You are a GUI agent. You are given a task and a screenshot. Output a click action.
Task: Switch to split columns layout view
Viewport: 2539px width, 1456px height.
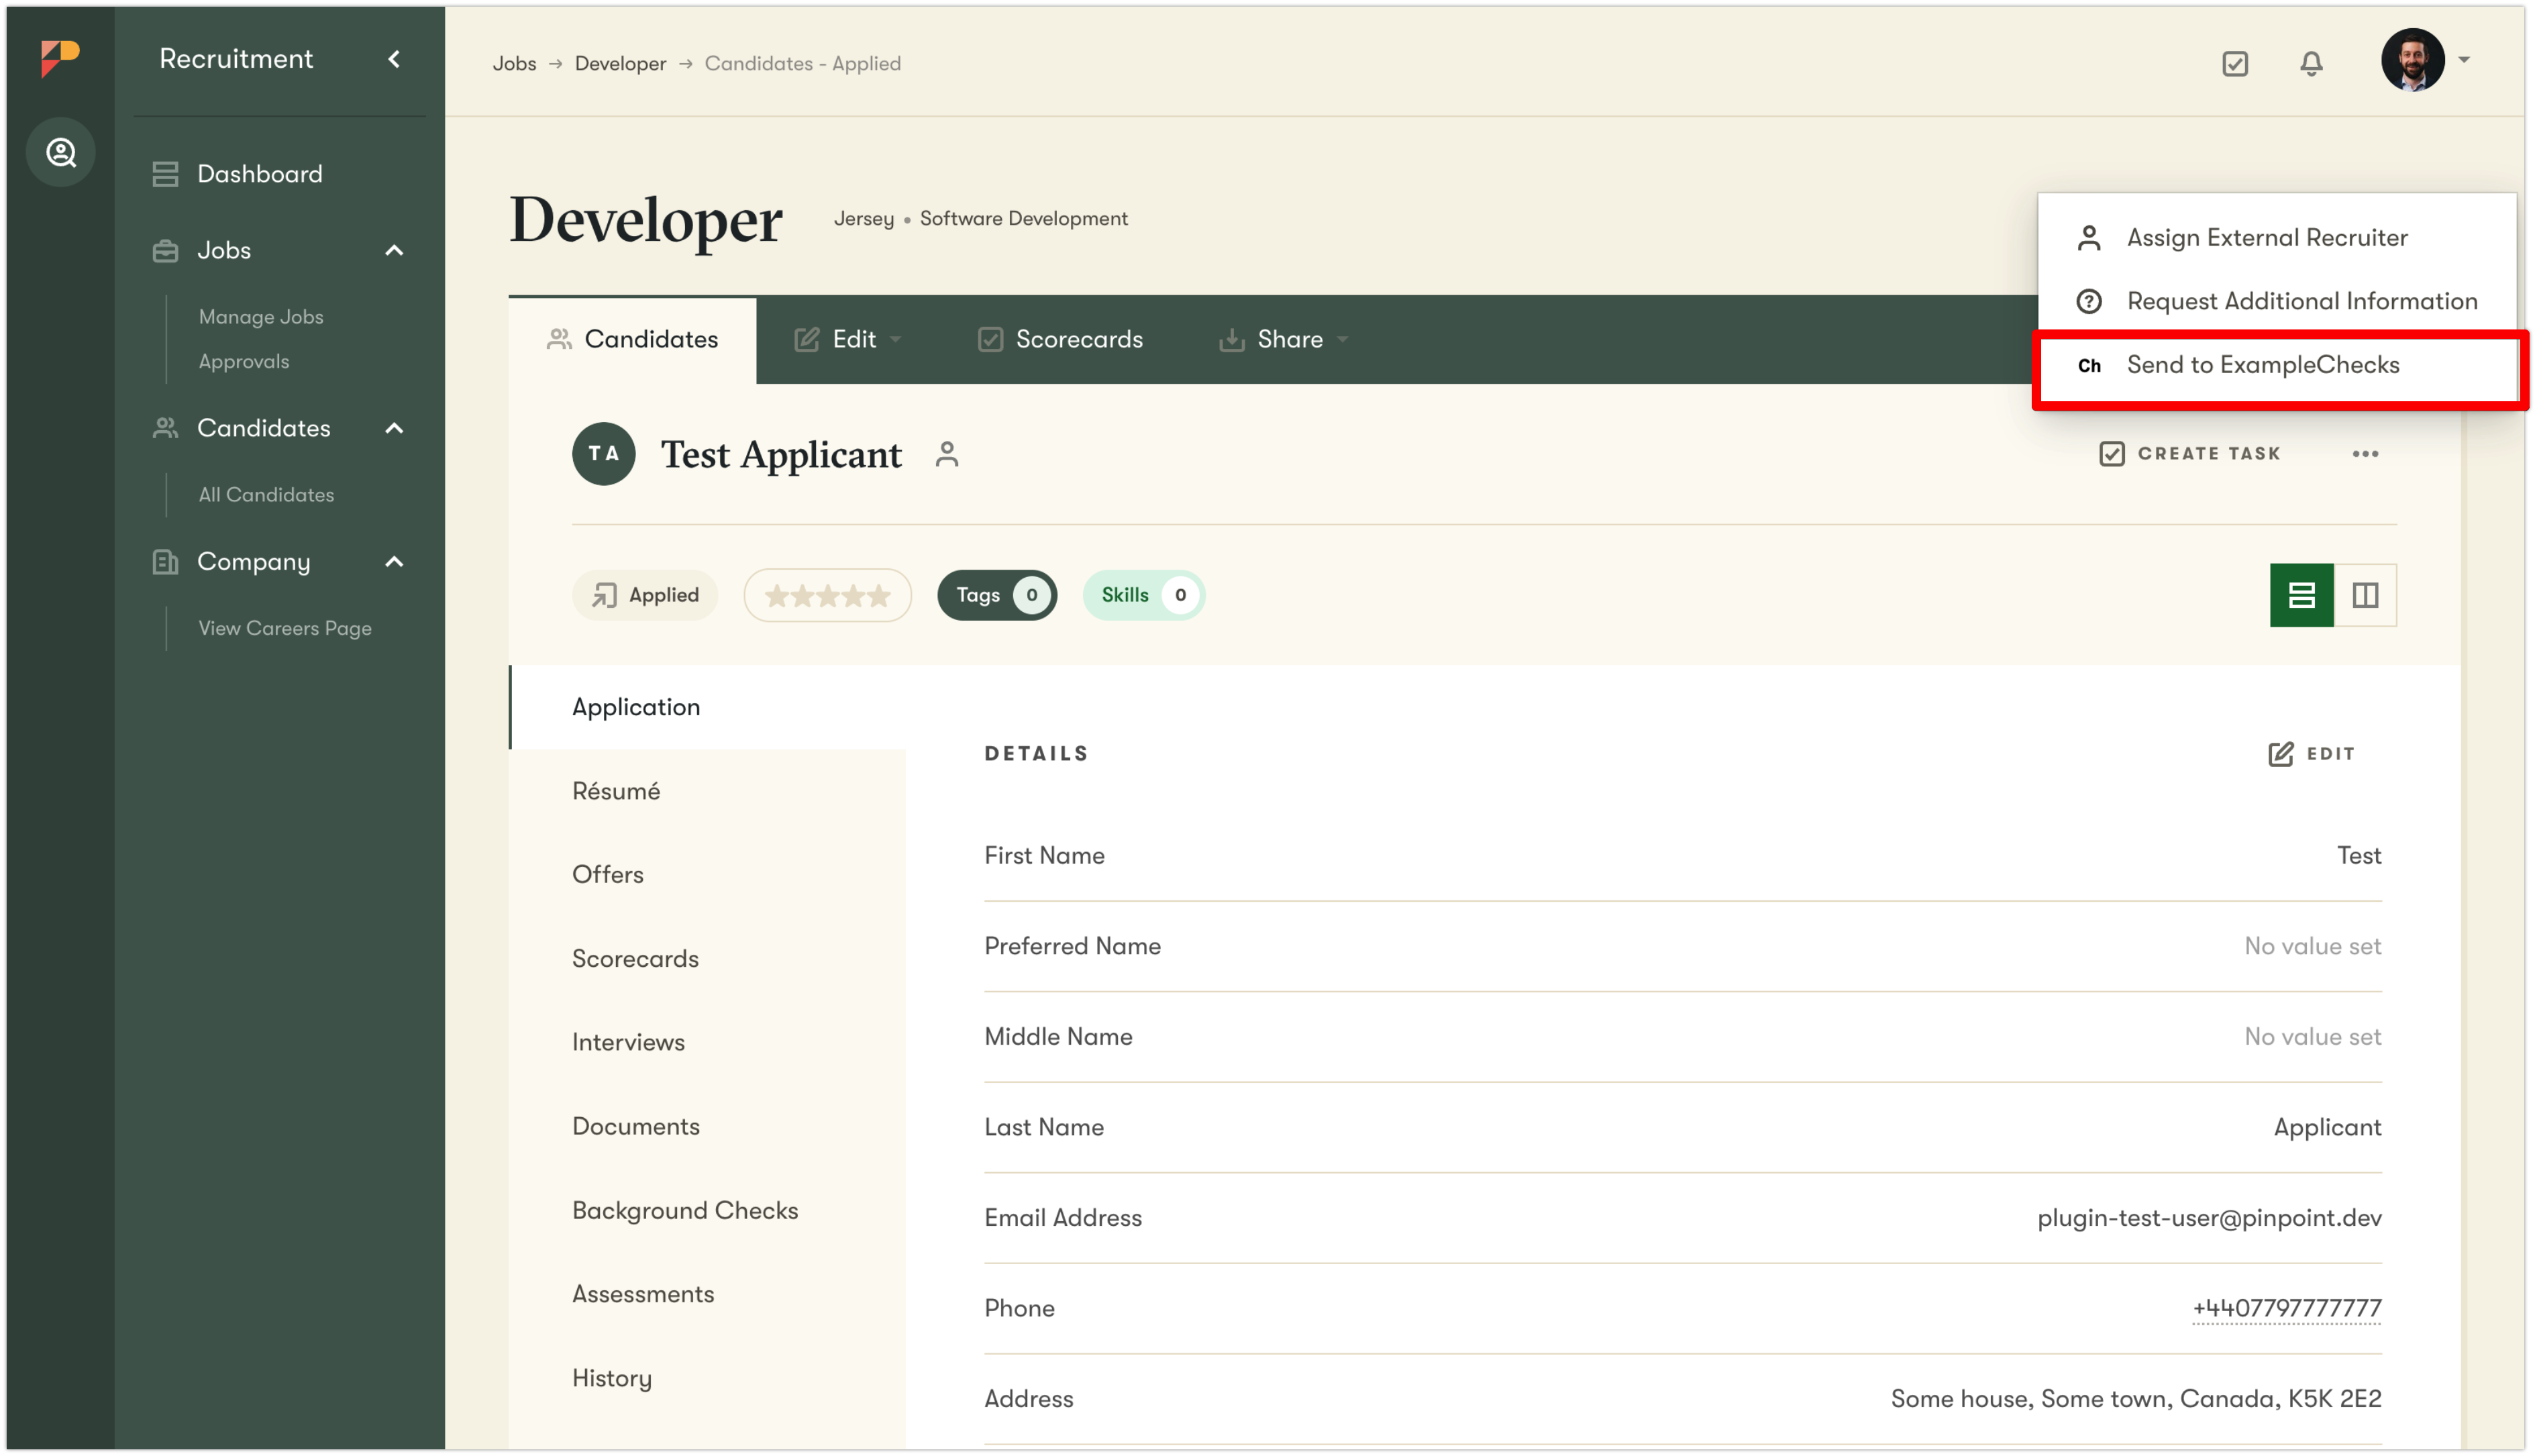tap(2365, 595)
